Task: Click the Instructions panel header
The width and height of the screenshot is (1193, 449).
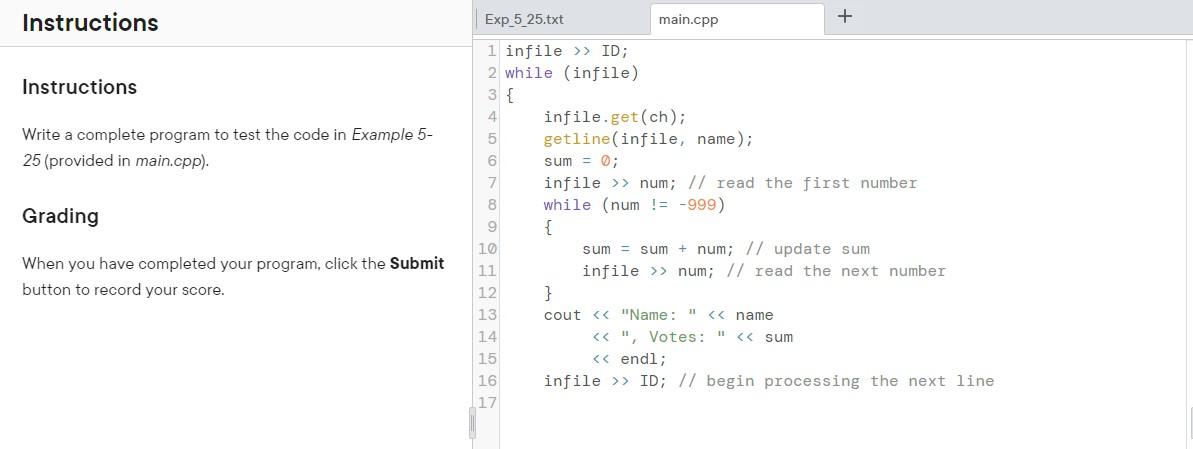Action: pyautogui.click(x=91, y=23)
